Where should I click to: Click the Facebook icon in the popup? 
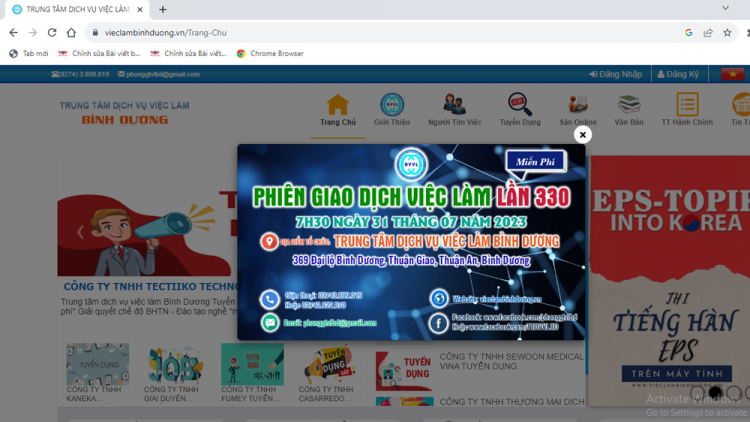(438, 323)
